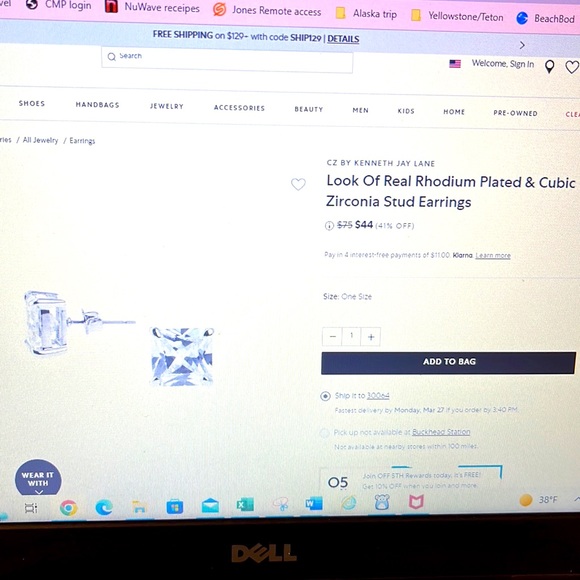Click the Add To Bag button

[x=448, y=363]
